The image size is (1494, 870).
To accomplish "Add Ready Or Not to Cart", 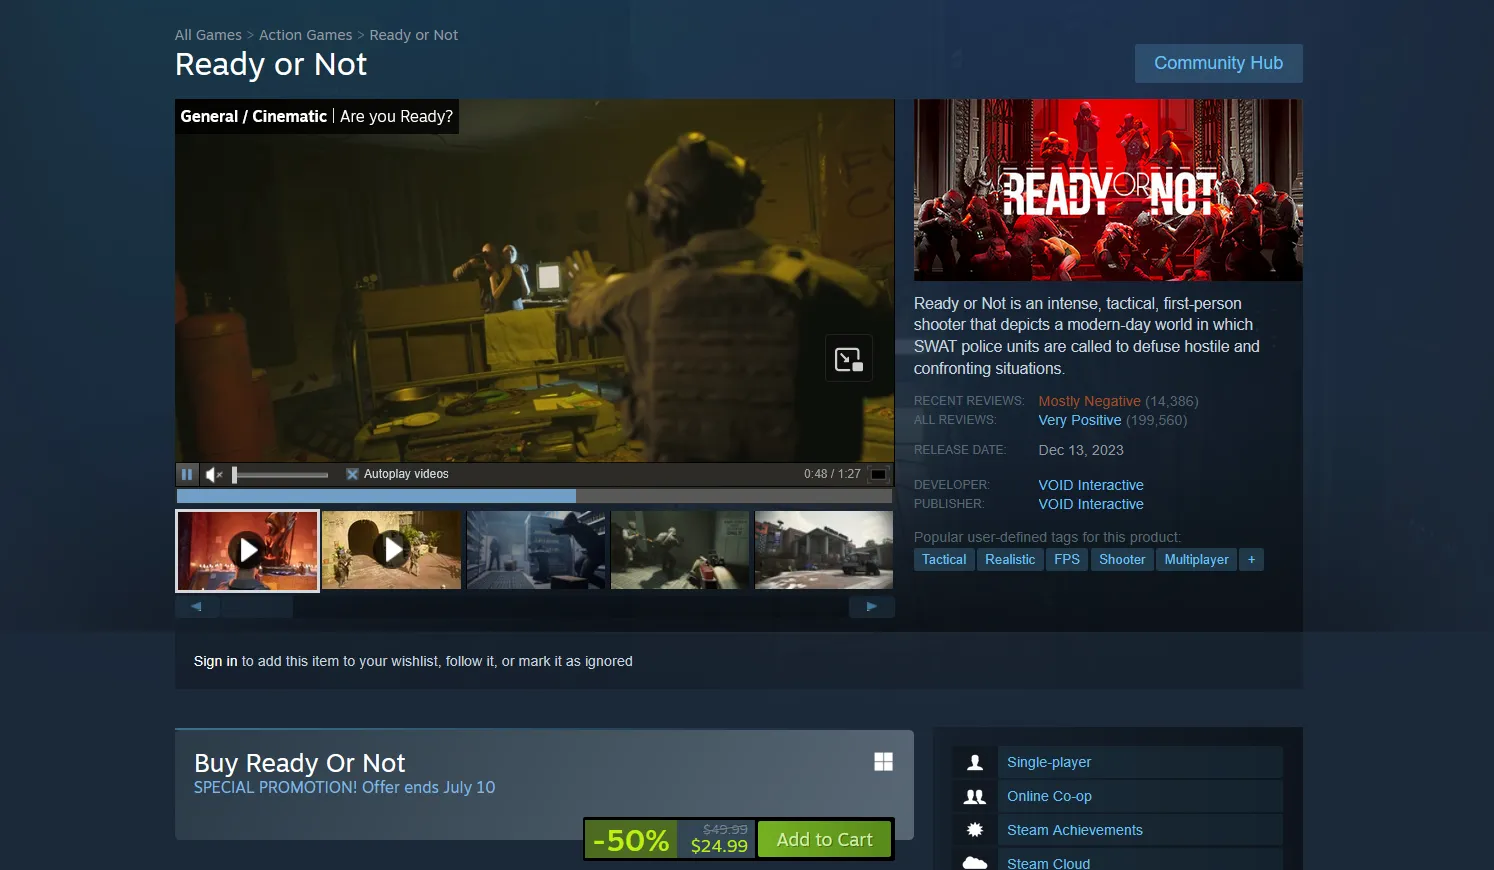I will tap(825, 840).
